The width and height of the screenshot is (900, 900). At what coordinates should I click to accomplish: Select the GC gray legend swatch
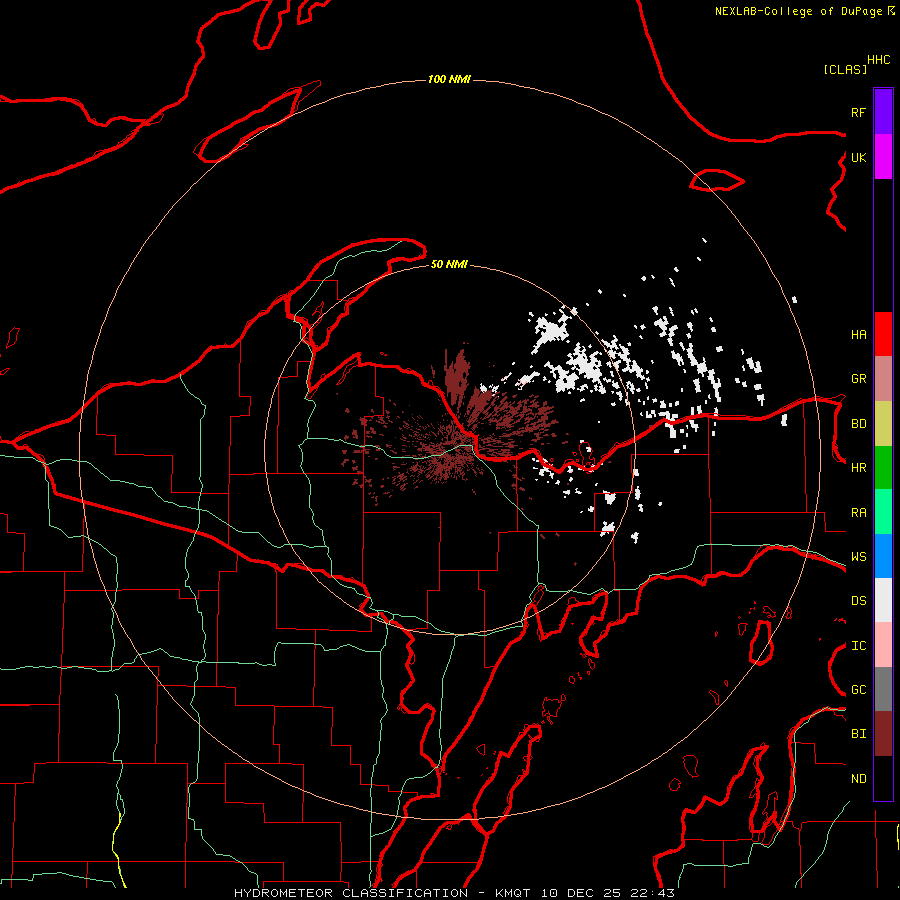[883, 689]
